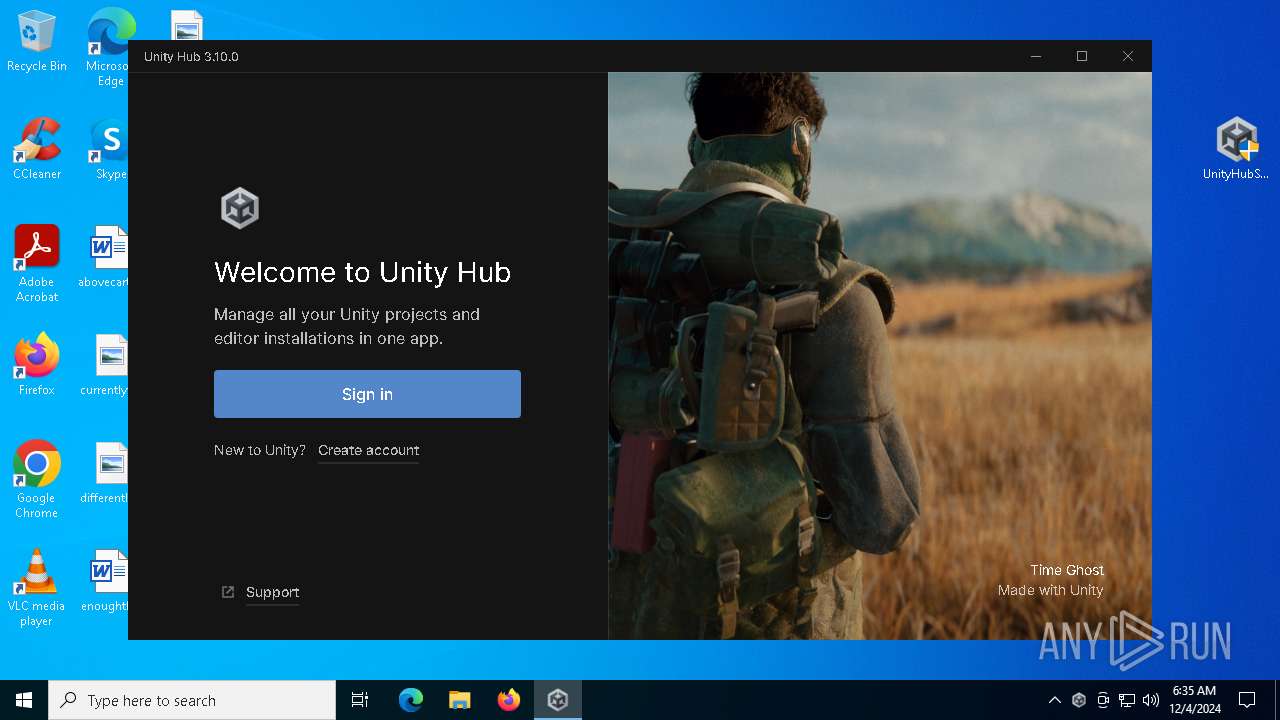Click the 'Type here to search' box
This screenshot has height=720, width=1280.
tap(192, 700)
